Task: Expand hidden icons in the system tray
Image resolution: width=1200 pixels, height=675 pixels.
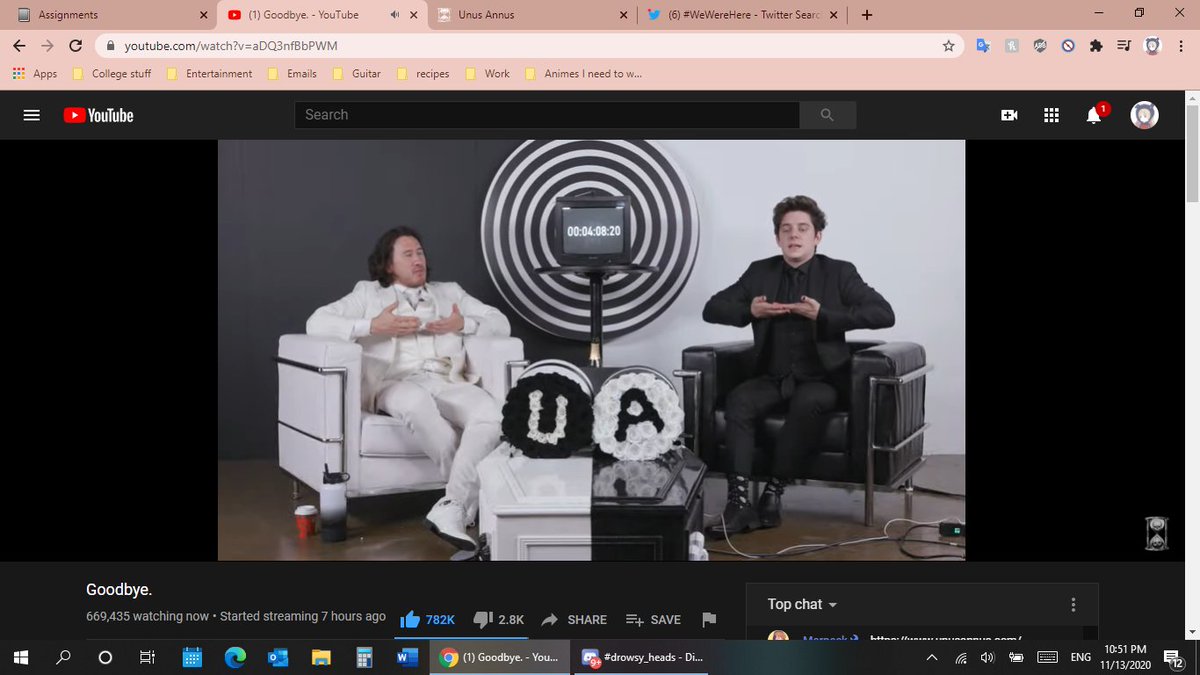Action: [931, 657]
